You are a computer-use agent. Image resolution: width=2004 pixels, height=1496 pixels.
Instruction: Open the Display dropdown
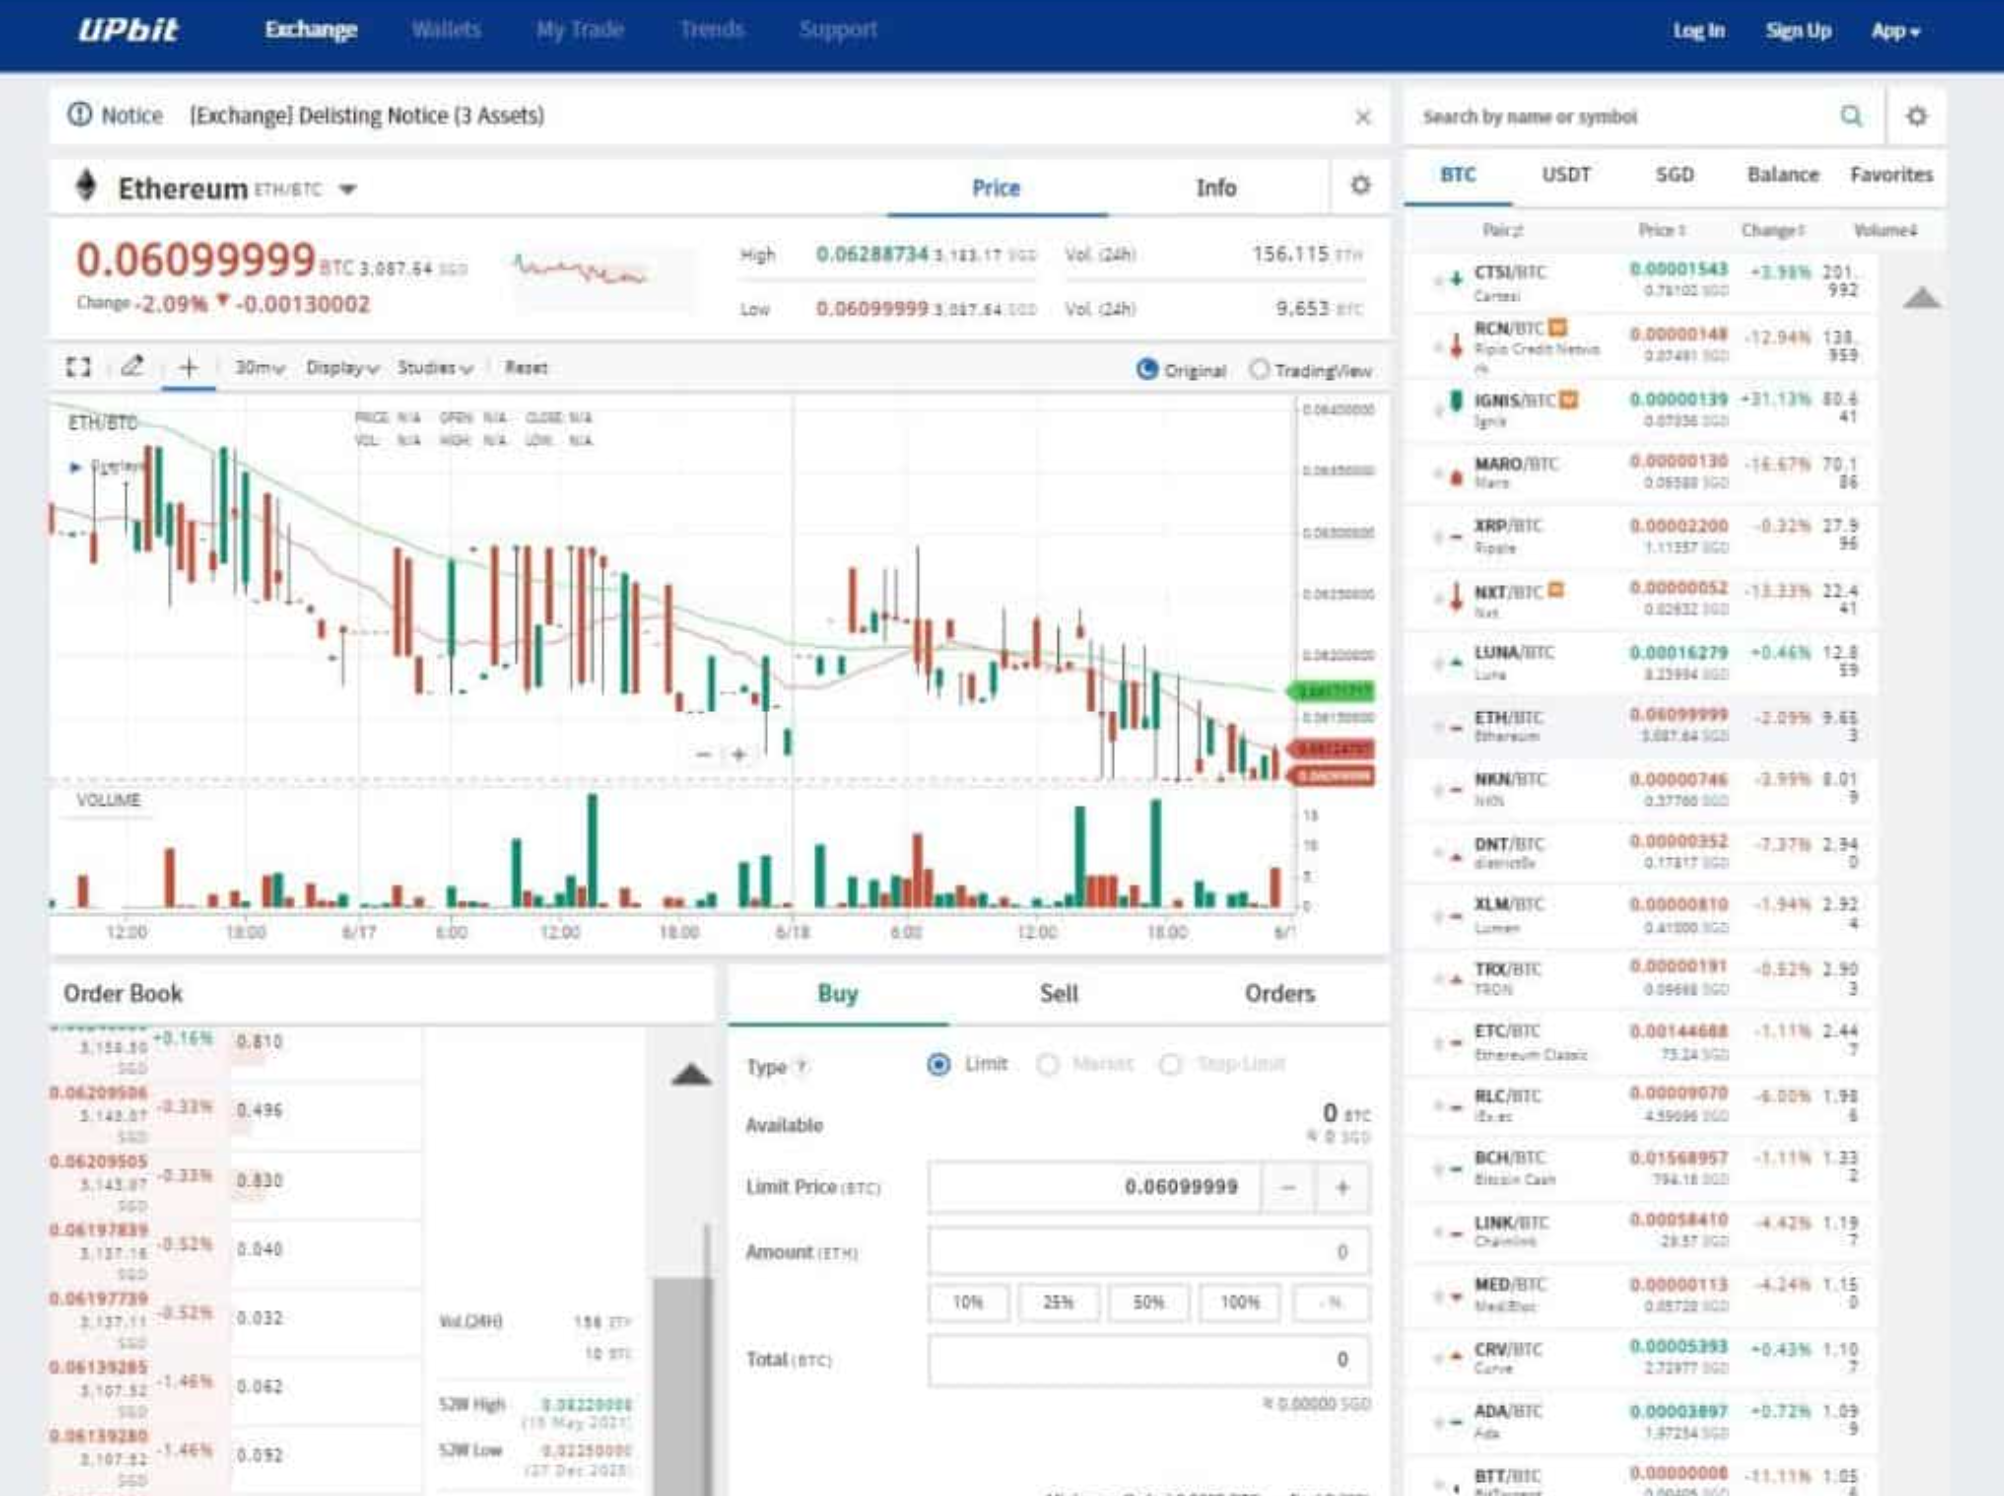(x=342, y=368)
